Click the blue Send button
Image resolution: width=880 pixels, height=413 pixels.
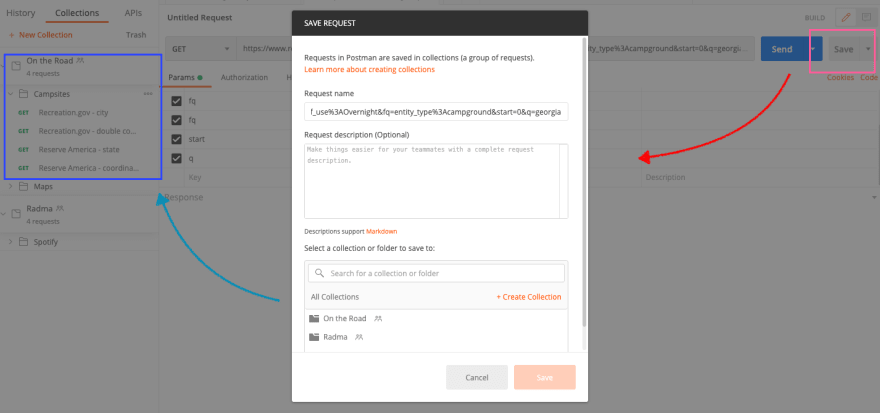[x=782, y=49]
